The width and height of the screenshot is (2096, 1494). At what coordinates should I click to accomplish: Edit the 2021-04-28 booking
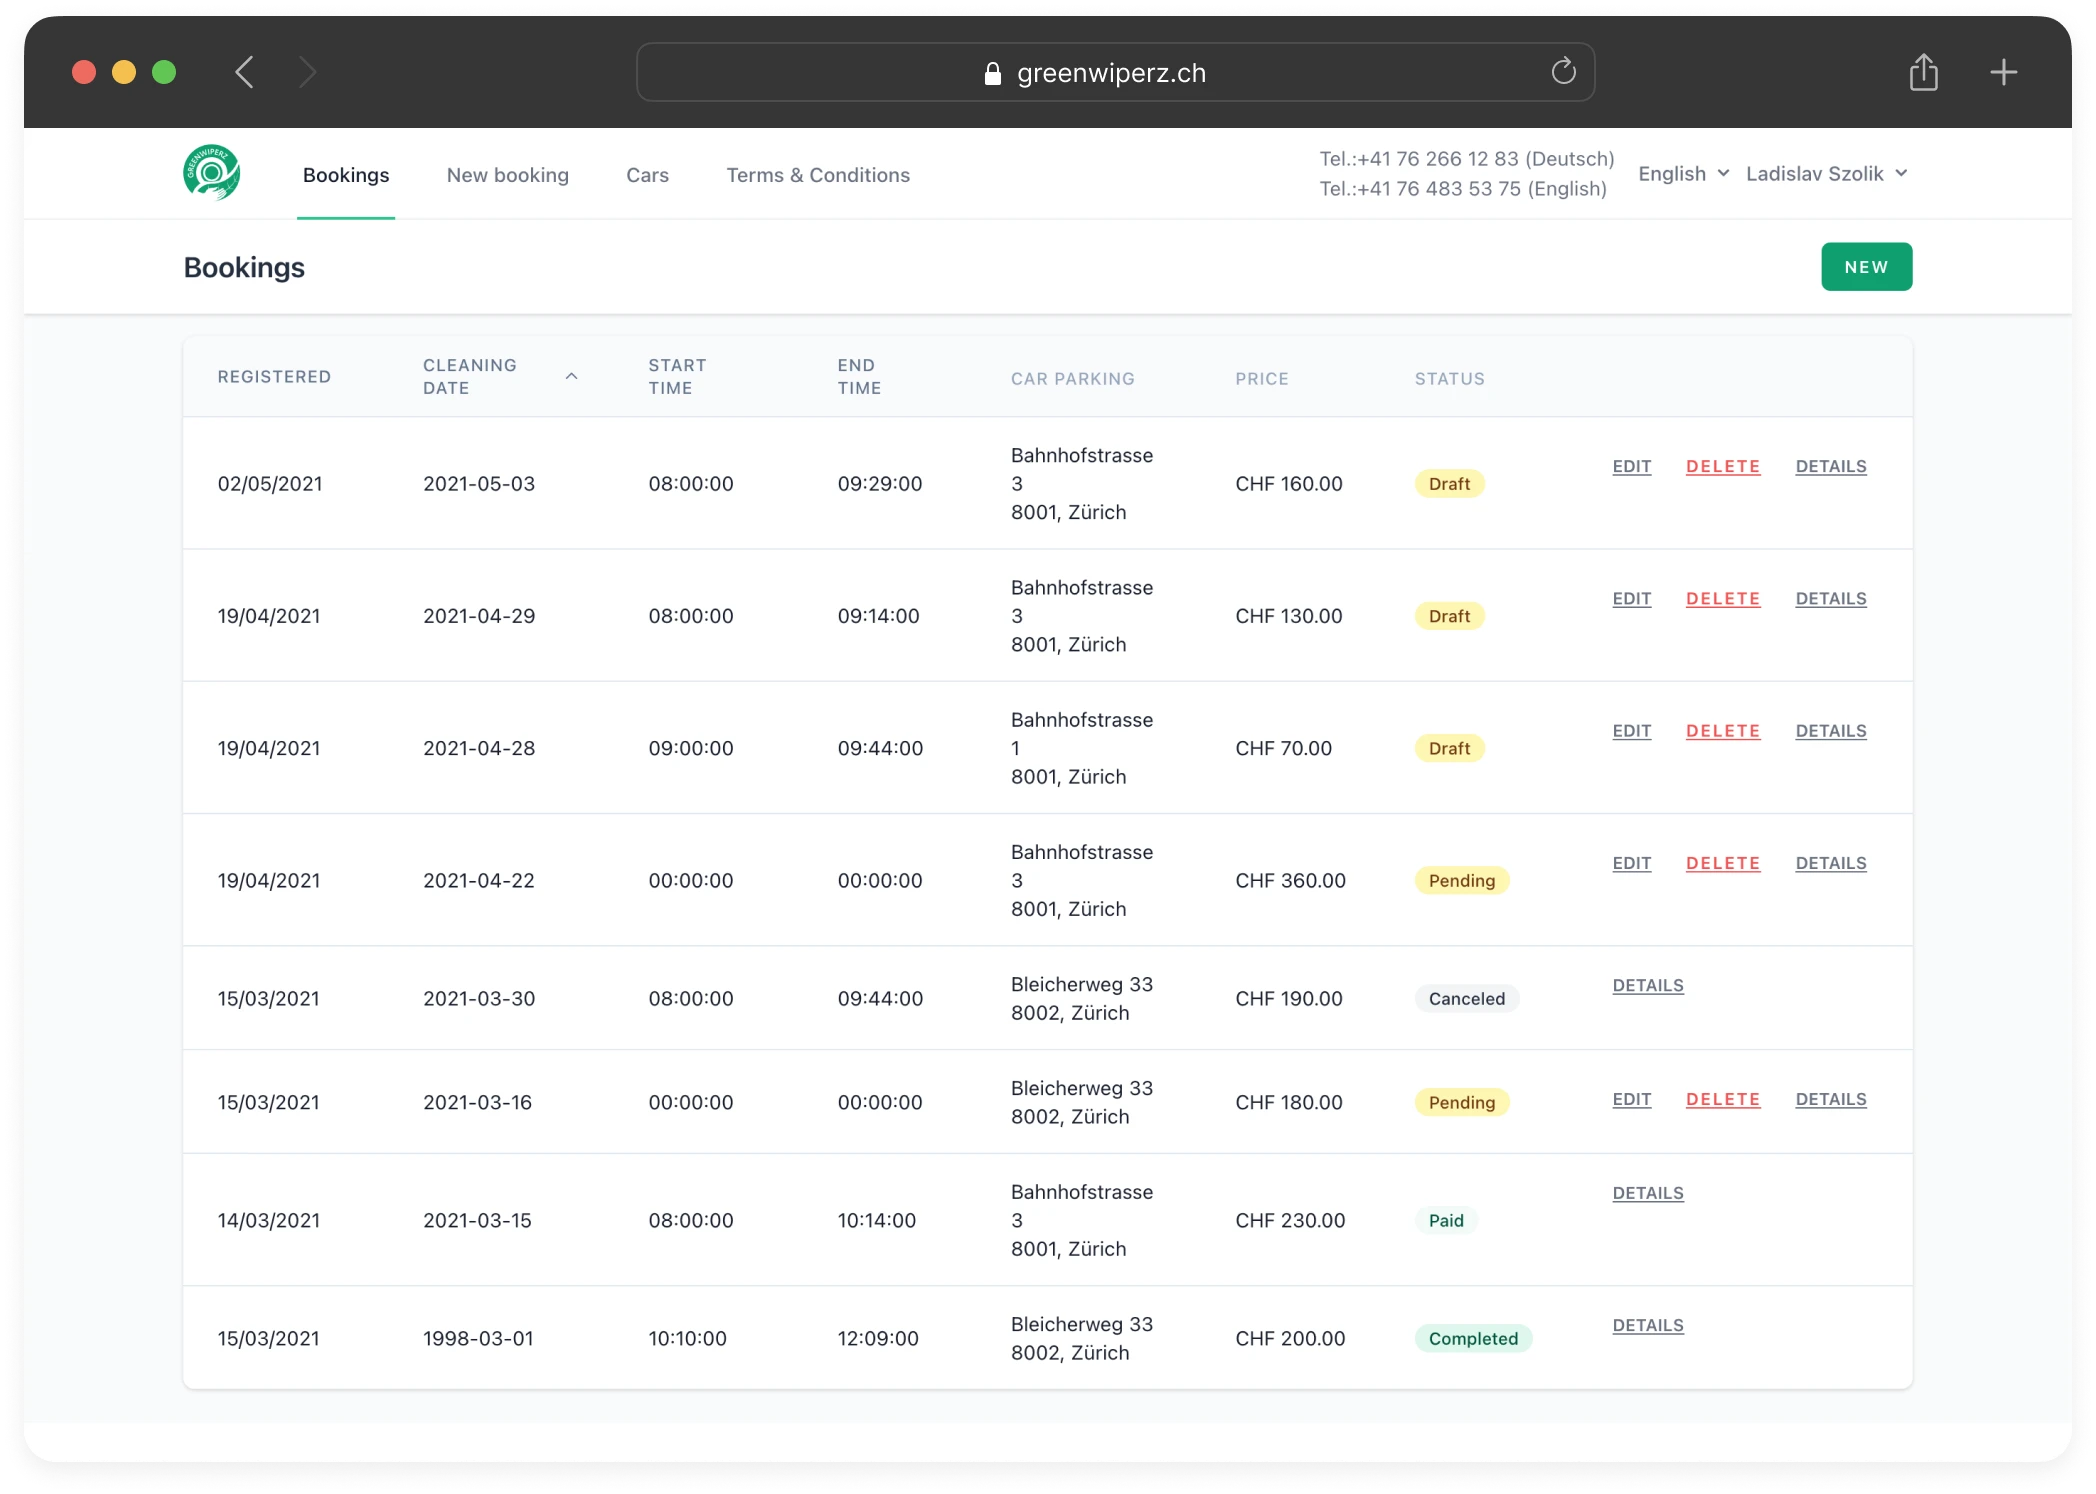[1631, 731]
